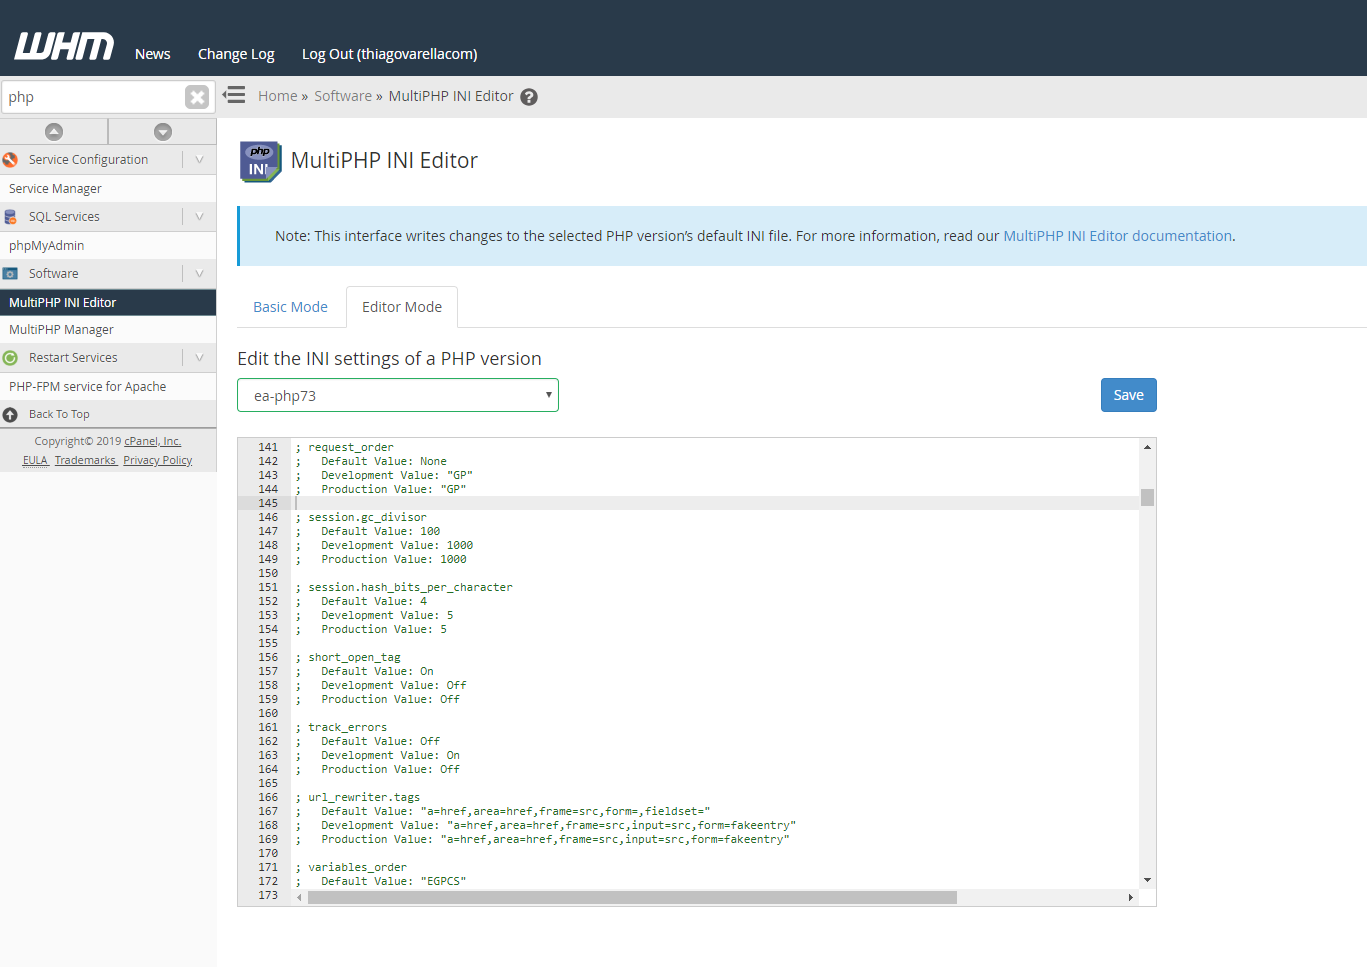Click the '; variables_order' line
The width and height of the screenshot is (1367, 967).
tap(351, 867)
